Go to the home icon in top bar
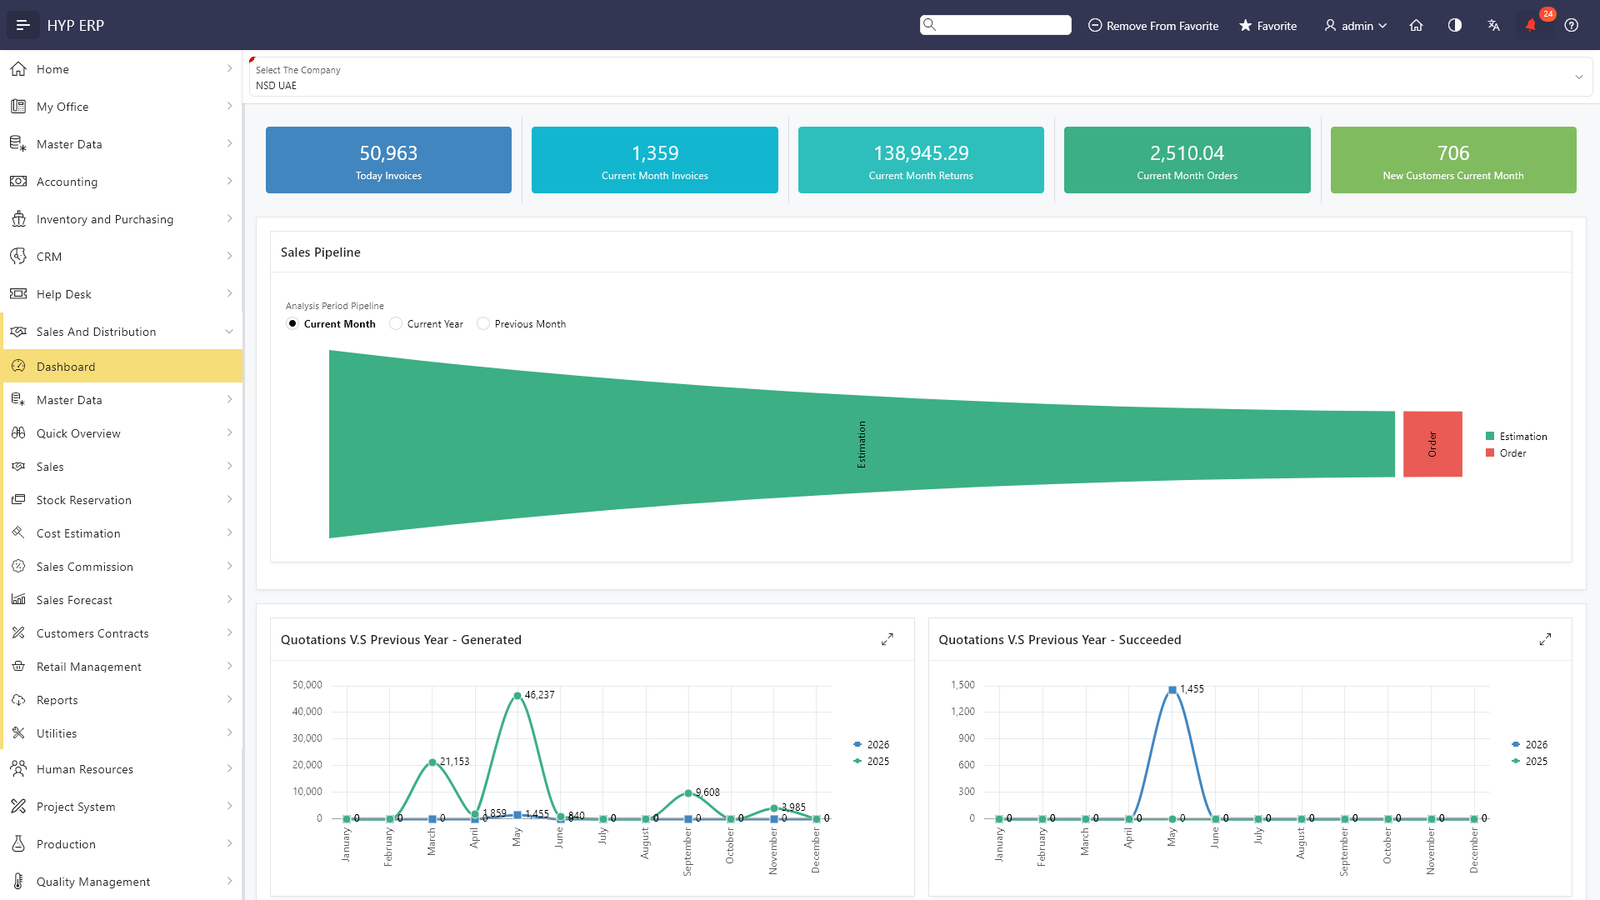This screenshot has width=1600, height=900. pos(1416,25)
